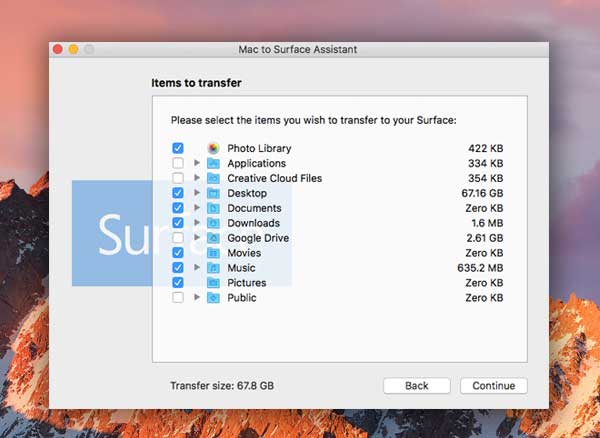Viewport: 600px width, 438px height.
Task: Toggle the Documents checkbox off
Action: tap(178, 208)
